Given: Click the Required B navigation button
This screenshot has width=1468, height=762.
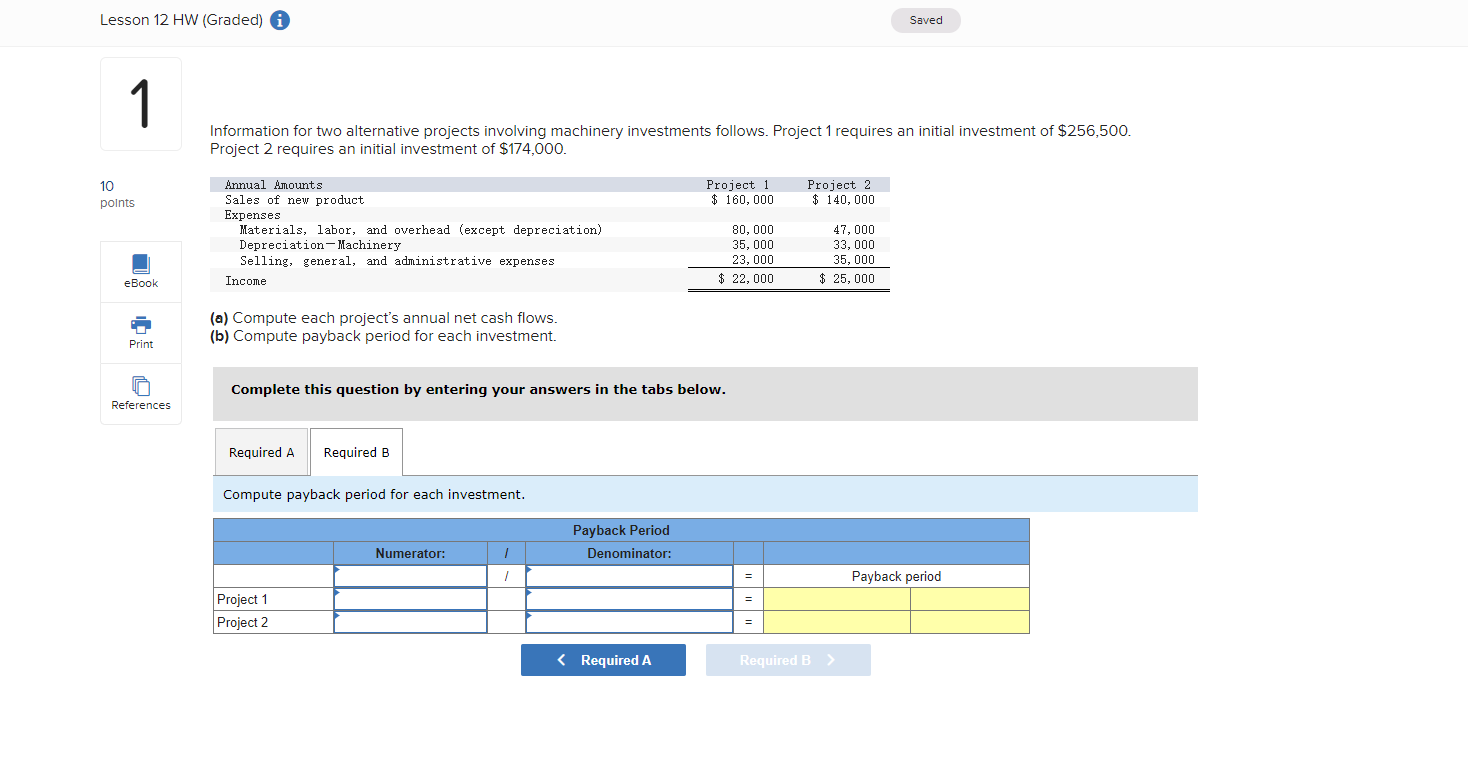Looking at the screenshot, I should coord(788,660).
